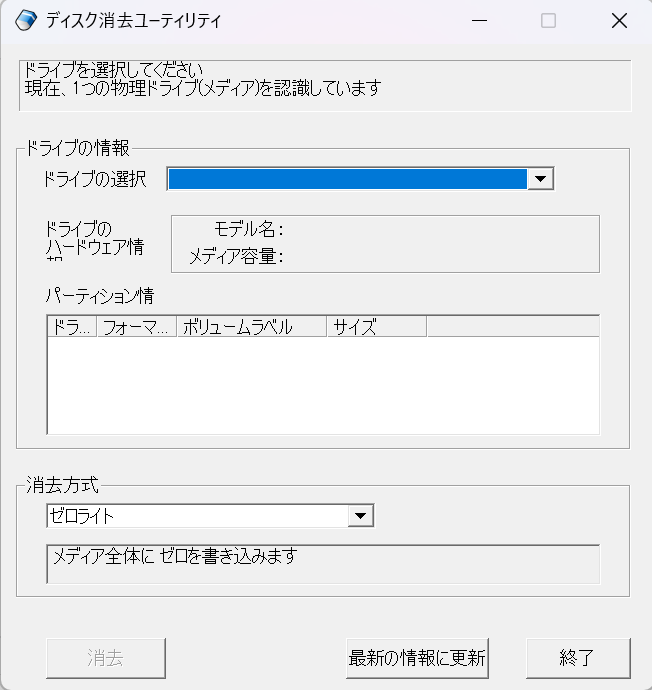Click the 消去 erase button
Viewport: 652px width, 690px height.
coord(106,658)
